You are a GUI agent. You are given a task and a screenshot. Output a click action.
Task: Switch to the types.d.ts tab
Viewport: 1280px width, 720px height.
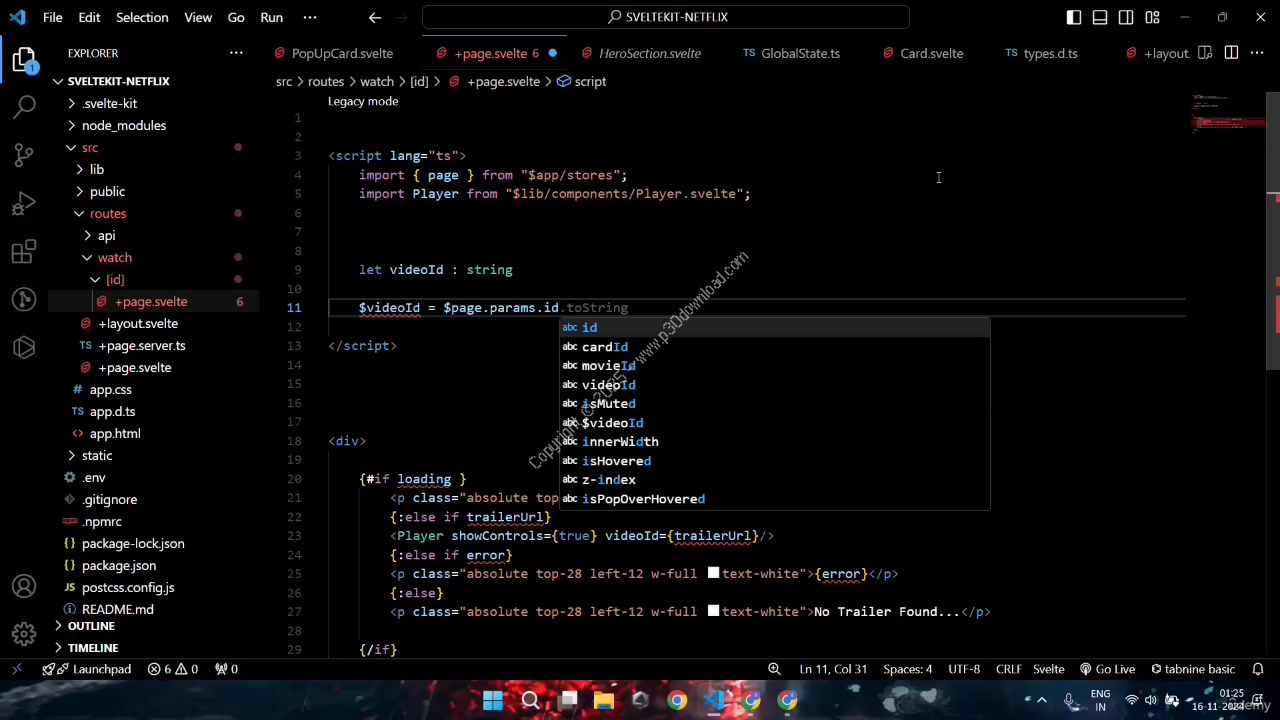[x=1041, y=53]
